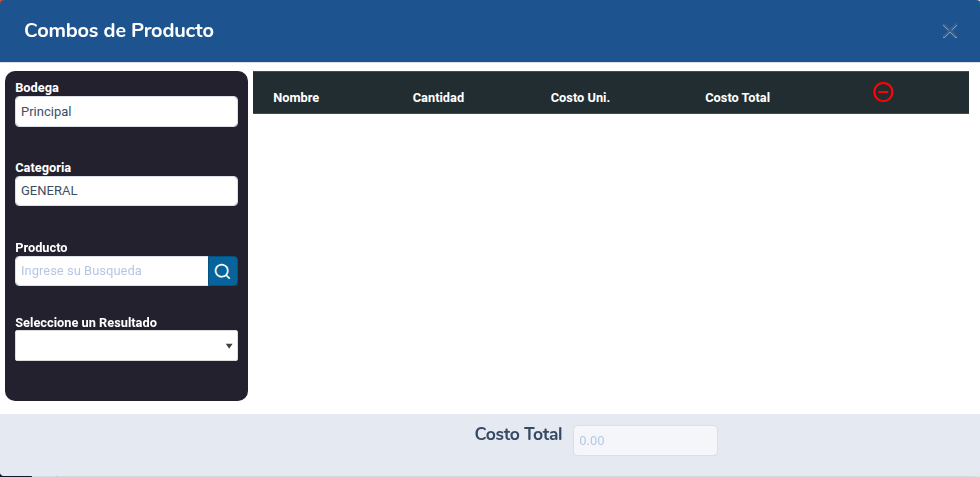
Task: Focus the Producto search input
Action: click(x=111, y=271)
